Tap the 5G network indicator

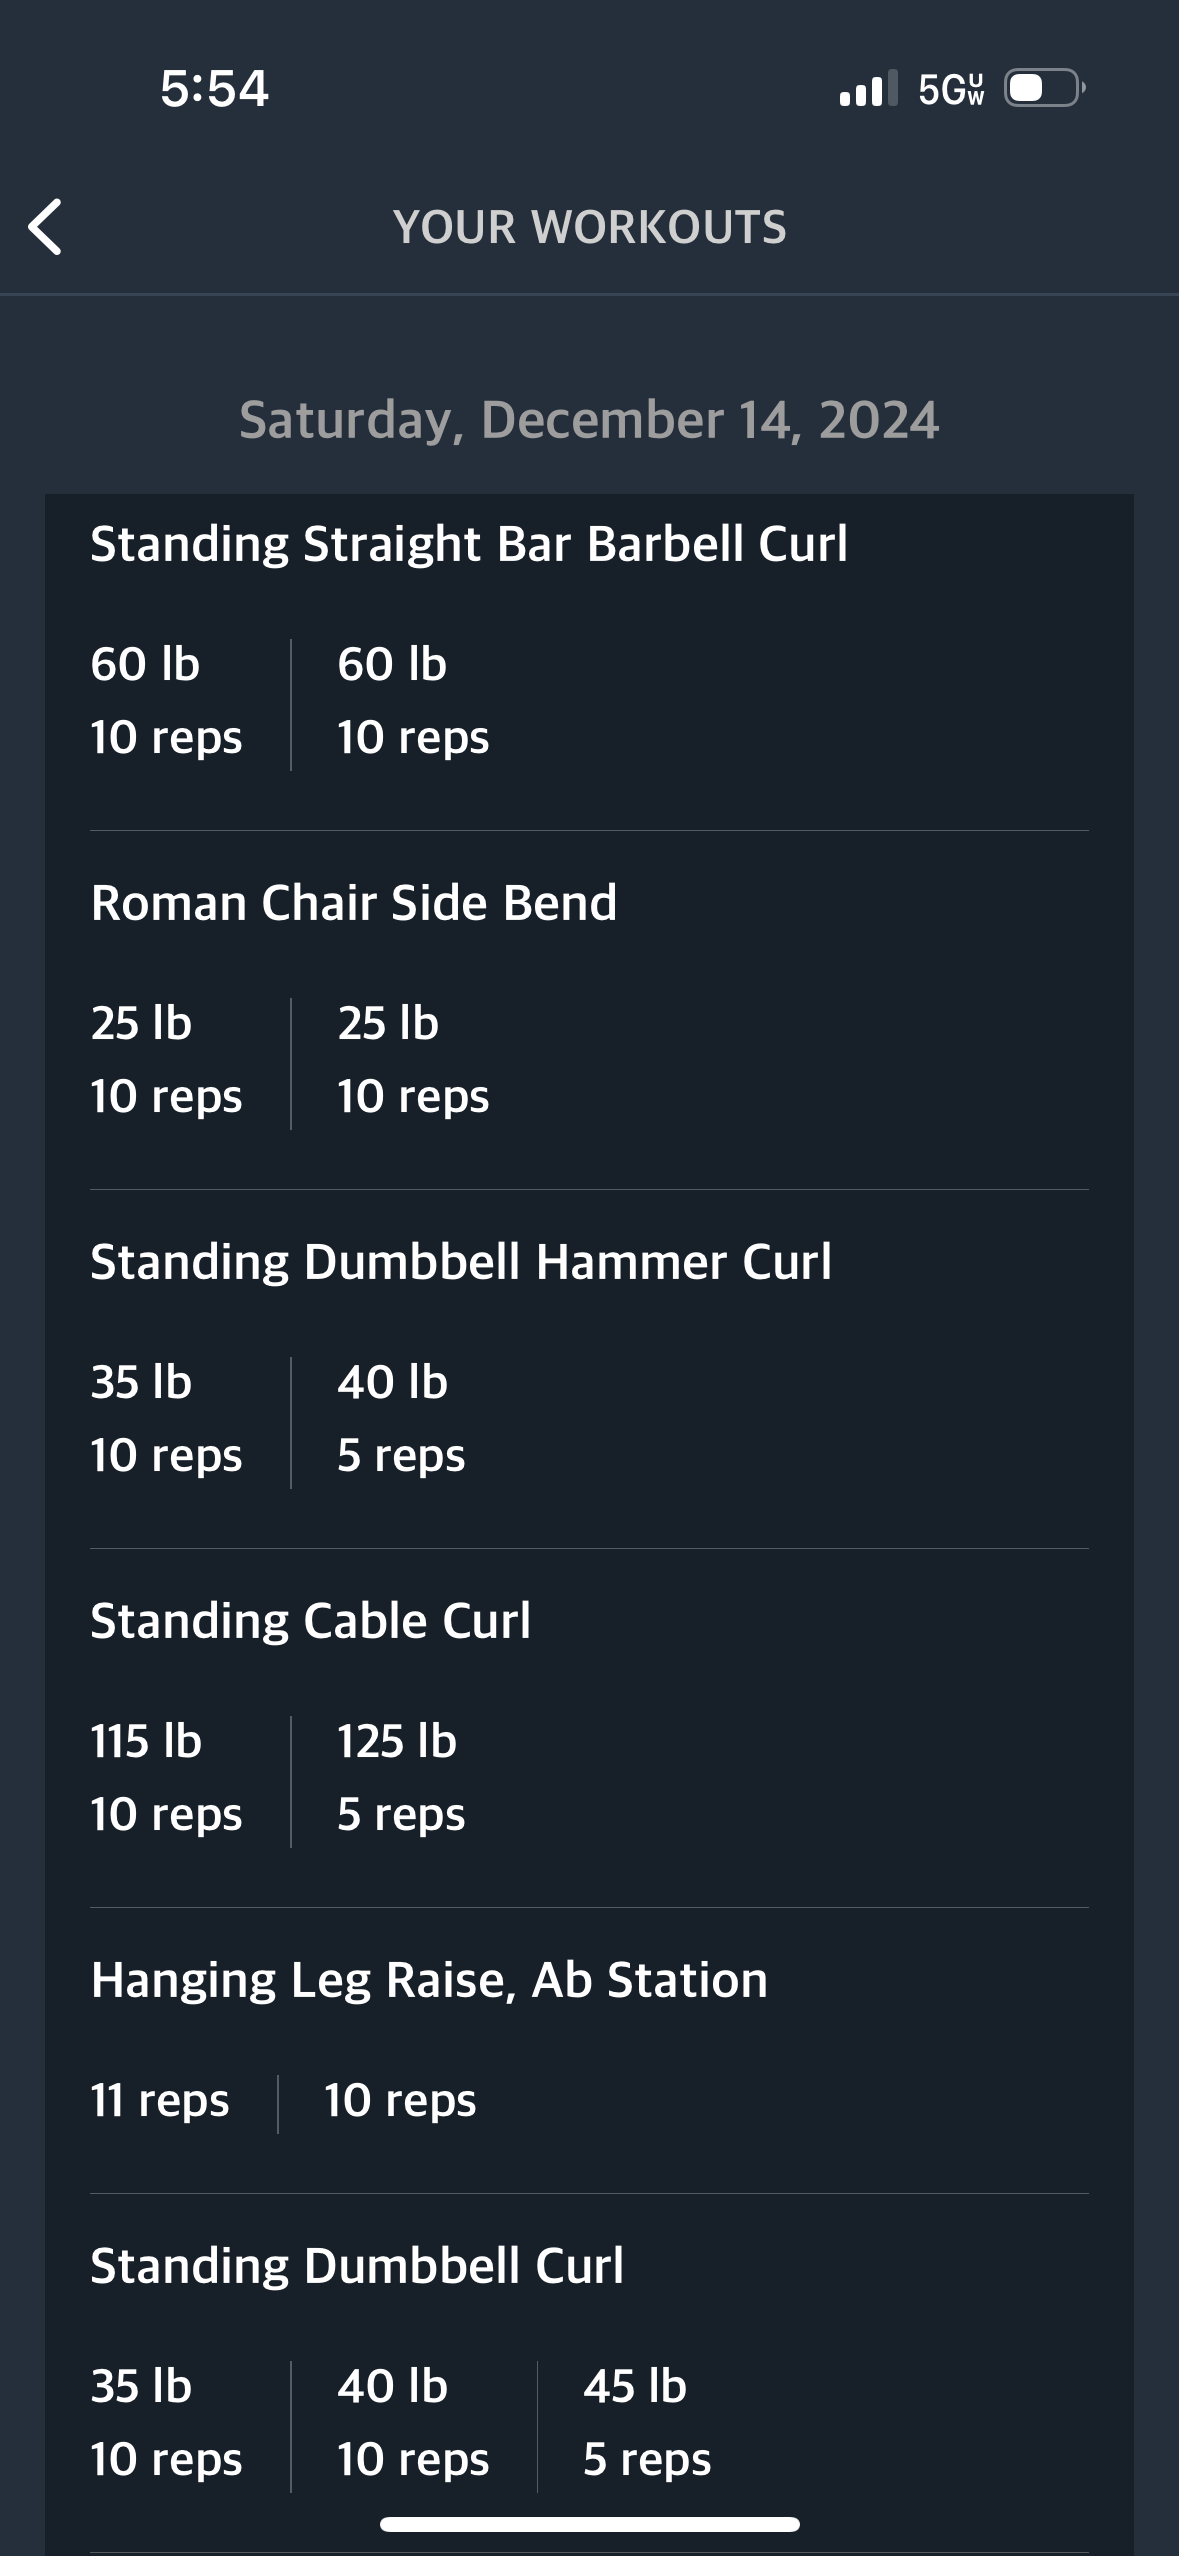click(951, 89)
